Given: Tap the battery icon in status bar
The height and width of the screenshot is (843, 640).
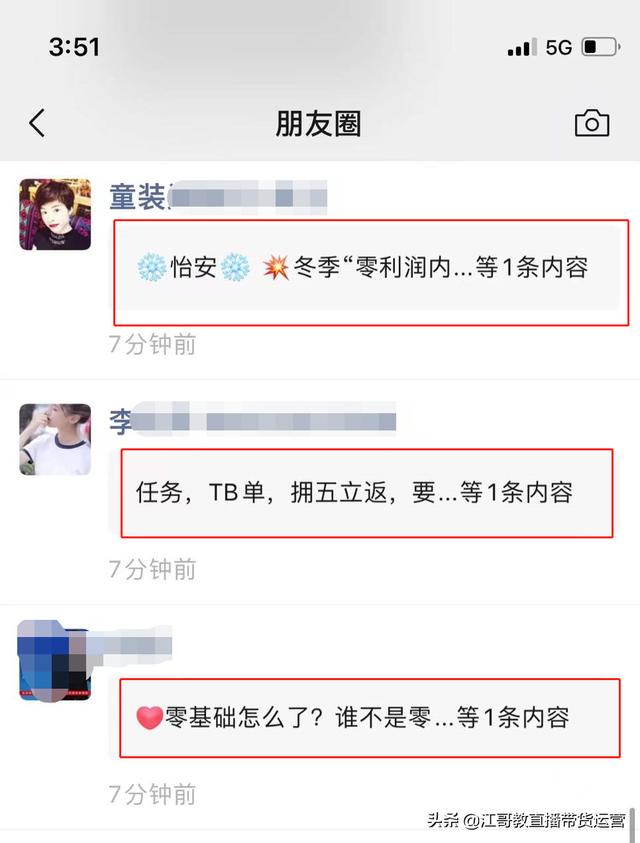Looking at the screenshot, I should pyautogui.click(x=601, y=47).
